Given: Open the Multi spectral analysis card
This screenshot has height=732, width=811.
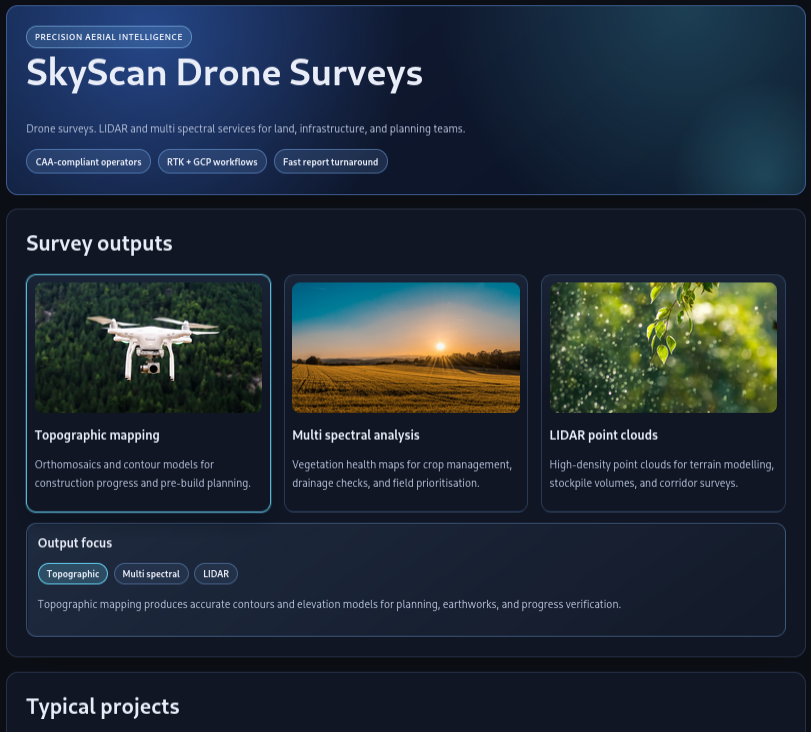Looking at the screenshot, I should (405, 393).
